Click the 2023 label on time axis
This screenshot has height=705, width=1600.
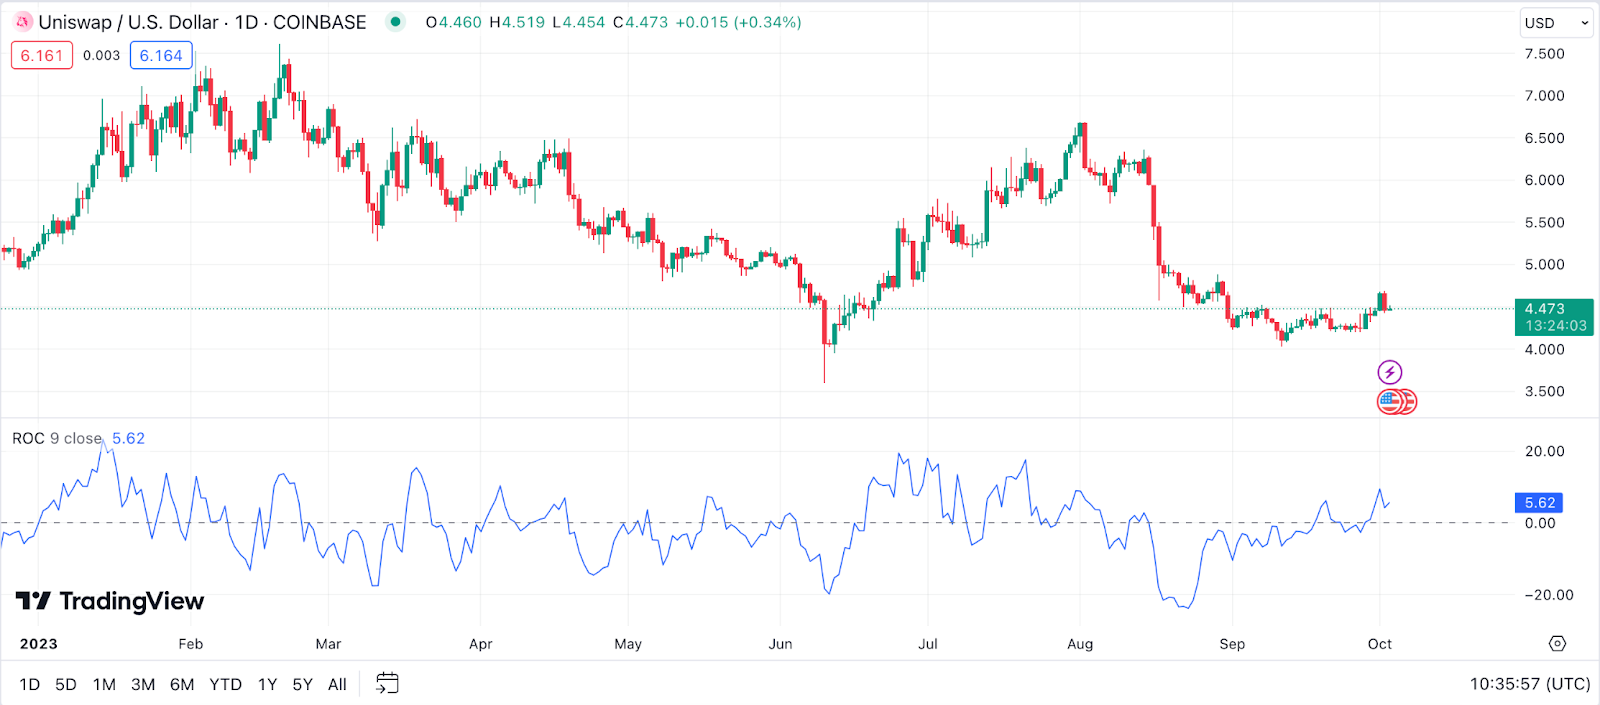click(x=38, y=644)
